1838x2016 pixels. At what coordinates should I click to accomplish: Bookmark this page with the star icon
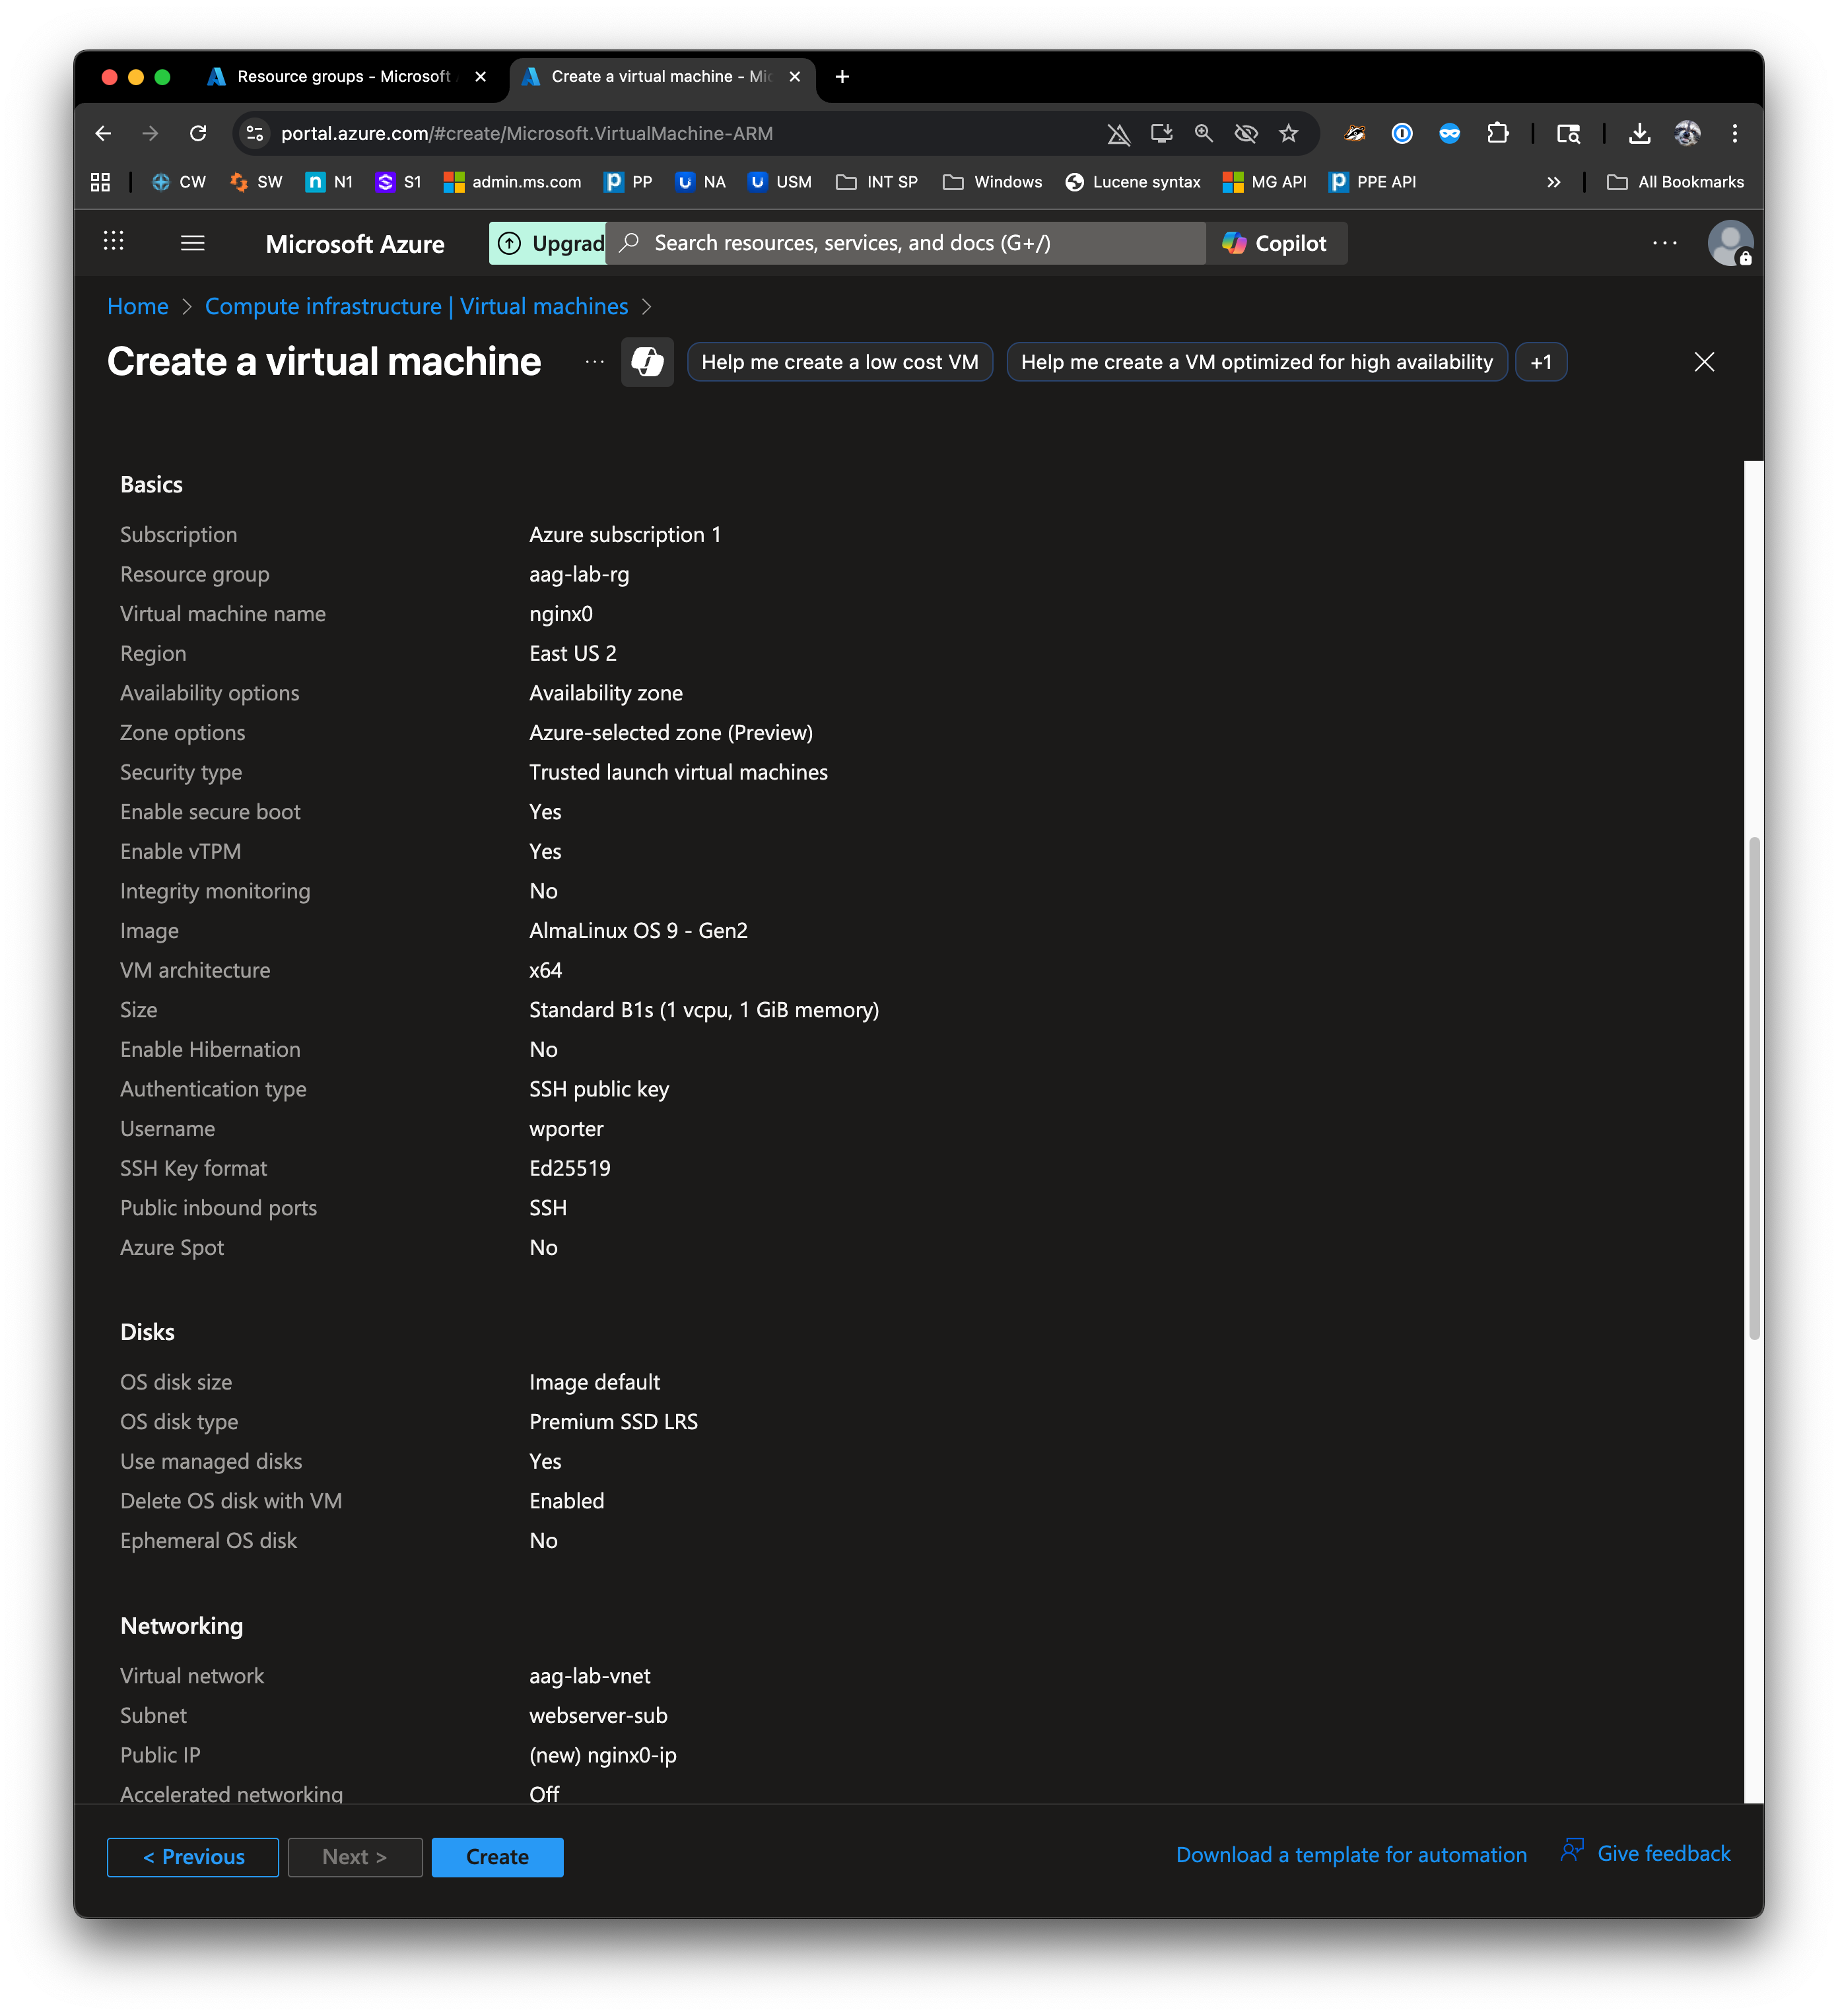[x=1288, y=133]
